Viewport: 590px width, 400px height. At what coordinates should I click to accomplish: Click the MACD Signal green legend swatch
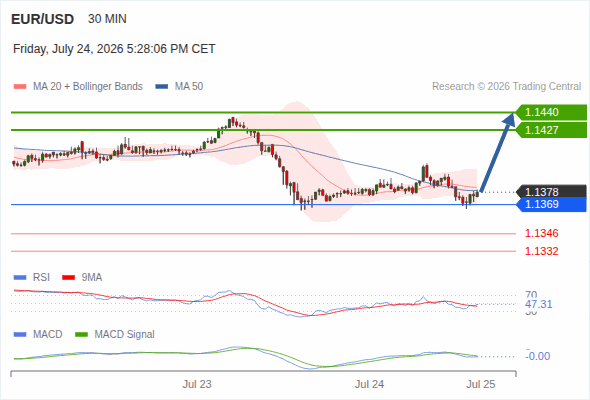click(81, 335)
